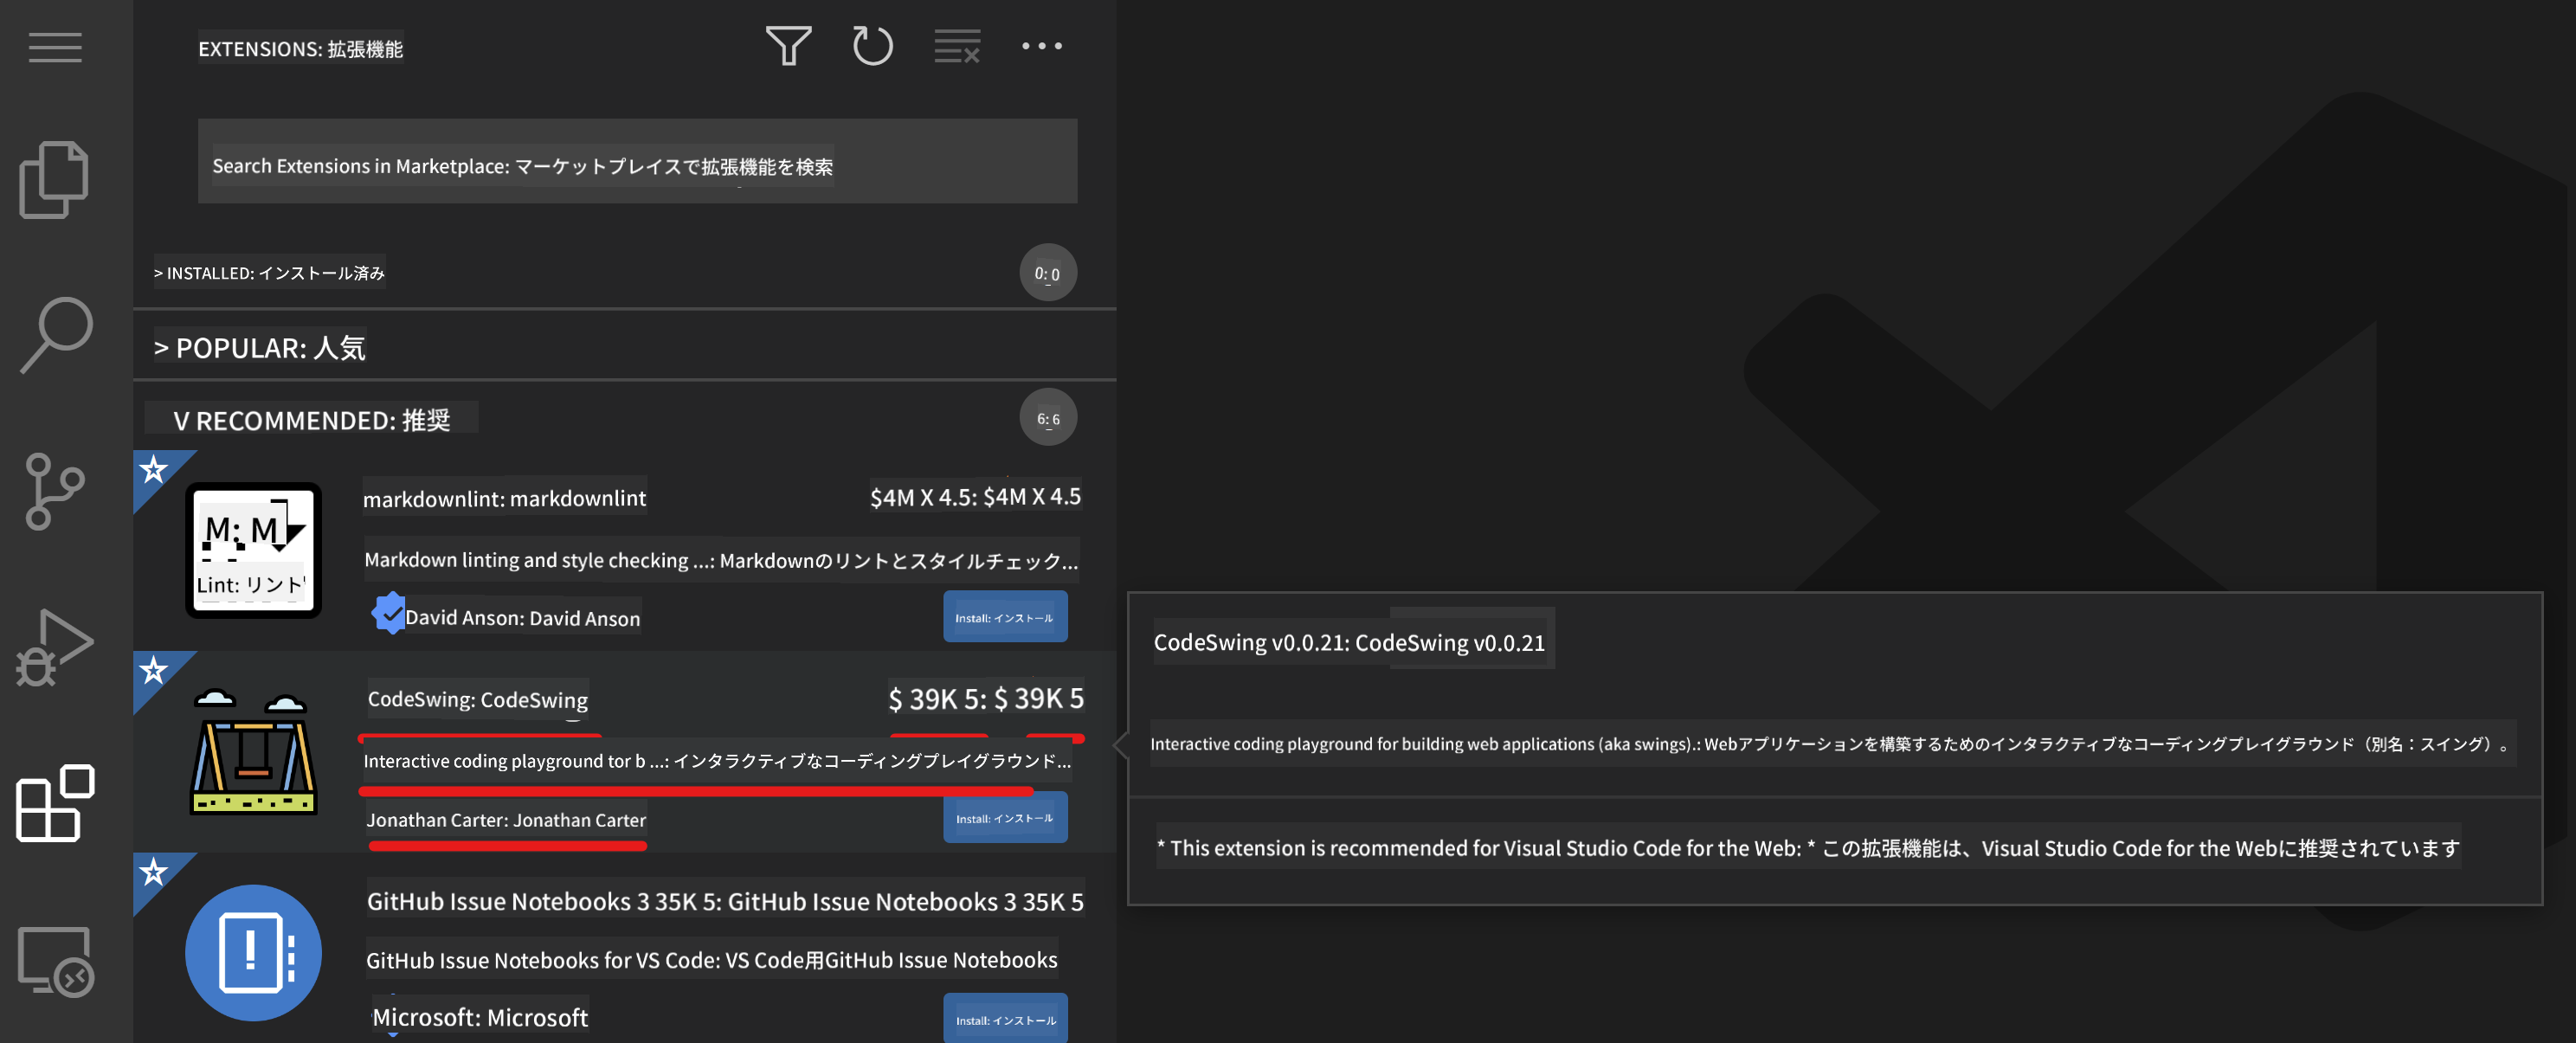Open the Views and More Actions ellipsis

[1041, 46]
